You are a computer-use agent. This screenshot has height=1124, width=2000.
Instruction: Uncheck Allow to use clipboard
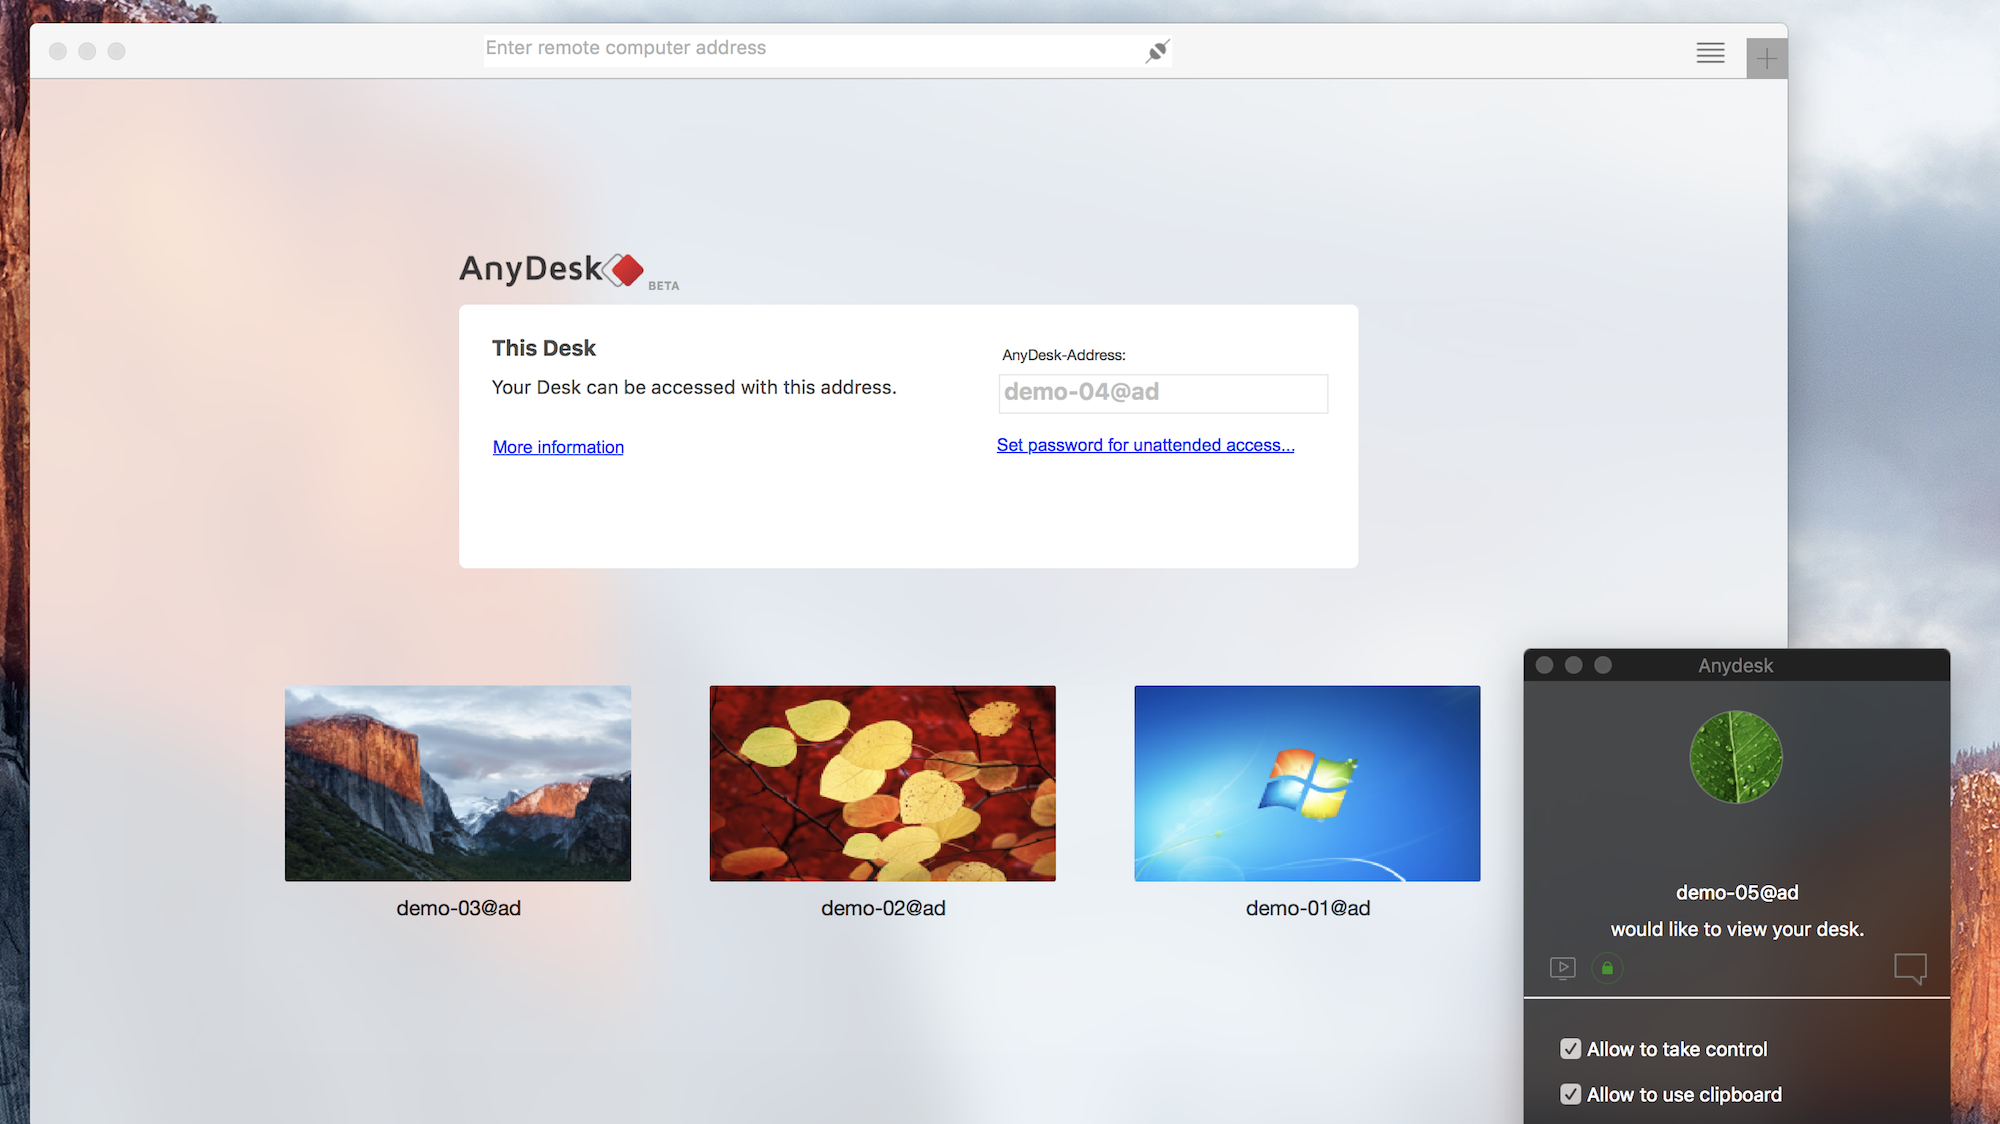[x=1570, y=1094]
